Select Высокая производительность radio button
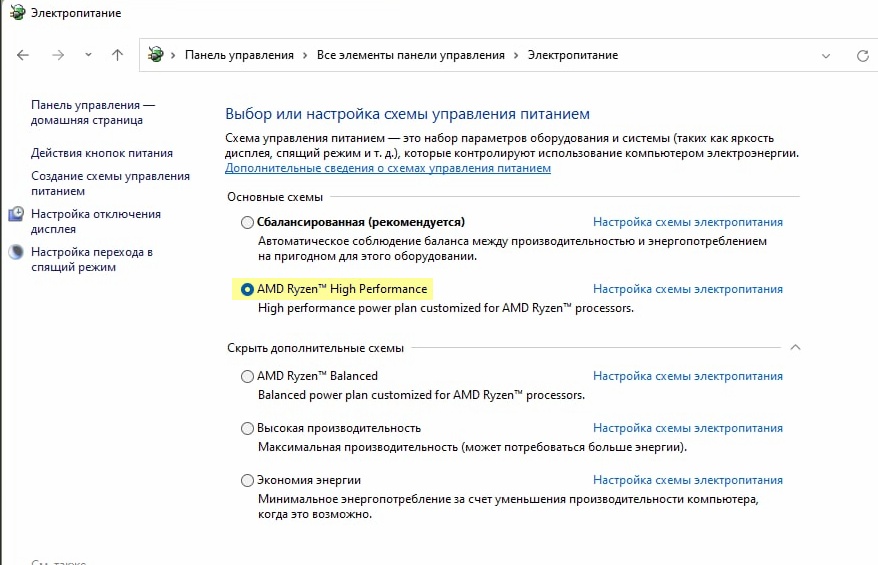878x565 pixels. (247, 428)
